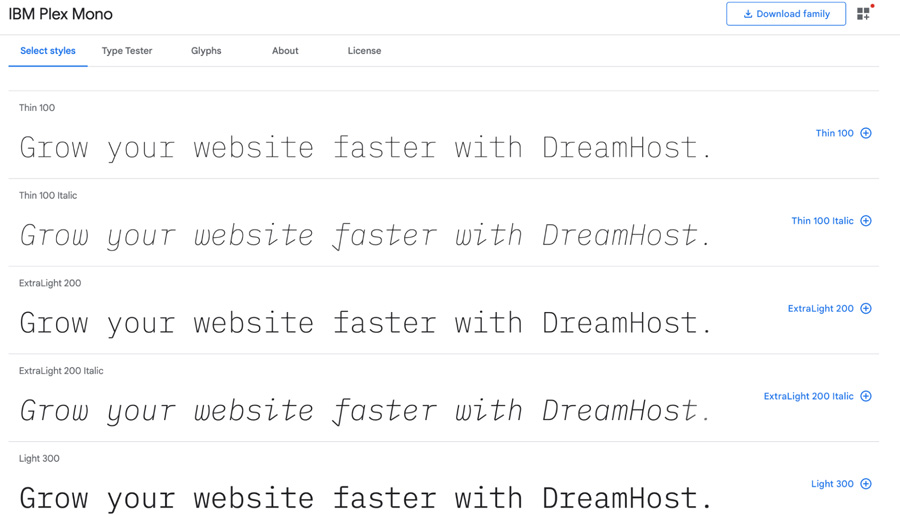Click the ExtraLight 200 Italic heading on left

point(61,371)
